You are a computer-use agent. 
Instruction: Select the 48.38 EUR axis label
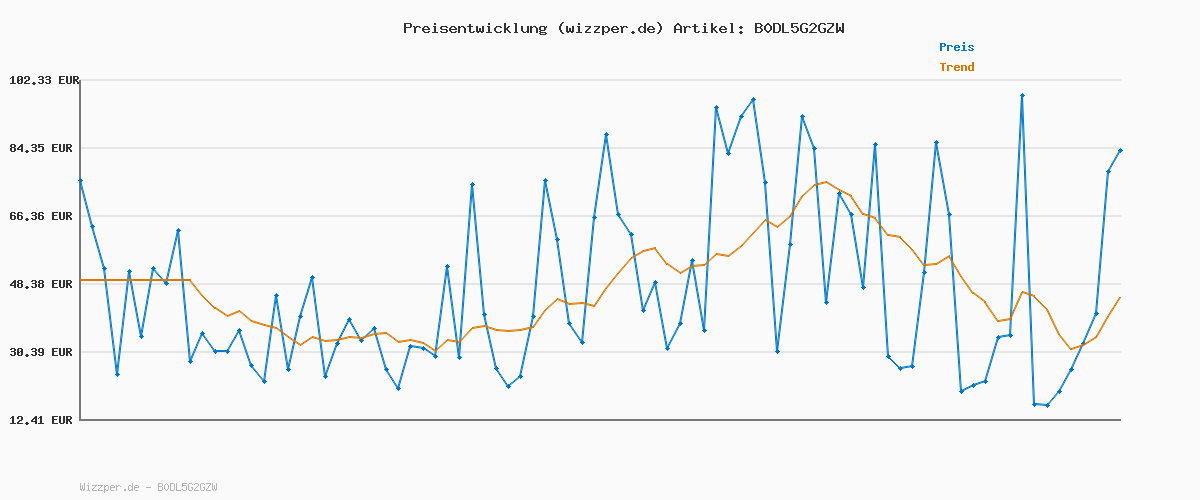point(43,284)
